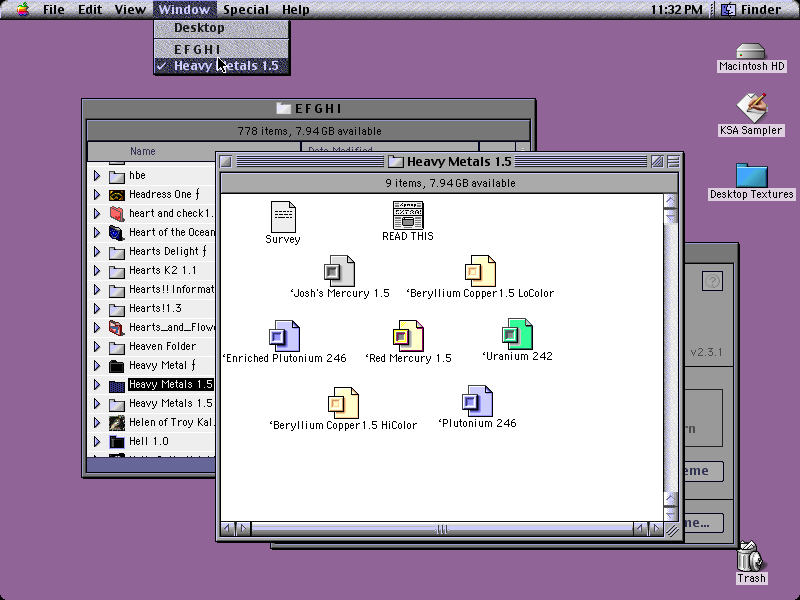Click the highlighted "Heavy Metals 1.5" row name

click(170, 385)
